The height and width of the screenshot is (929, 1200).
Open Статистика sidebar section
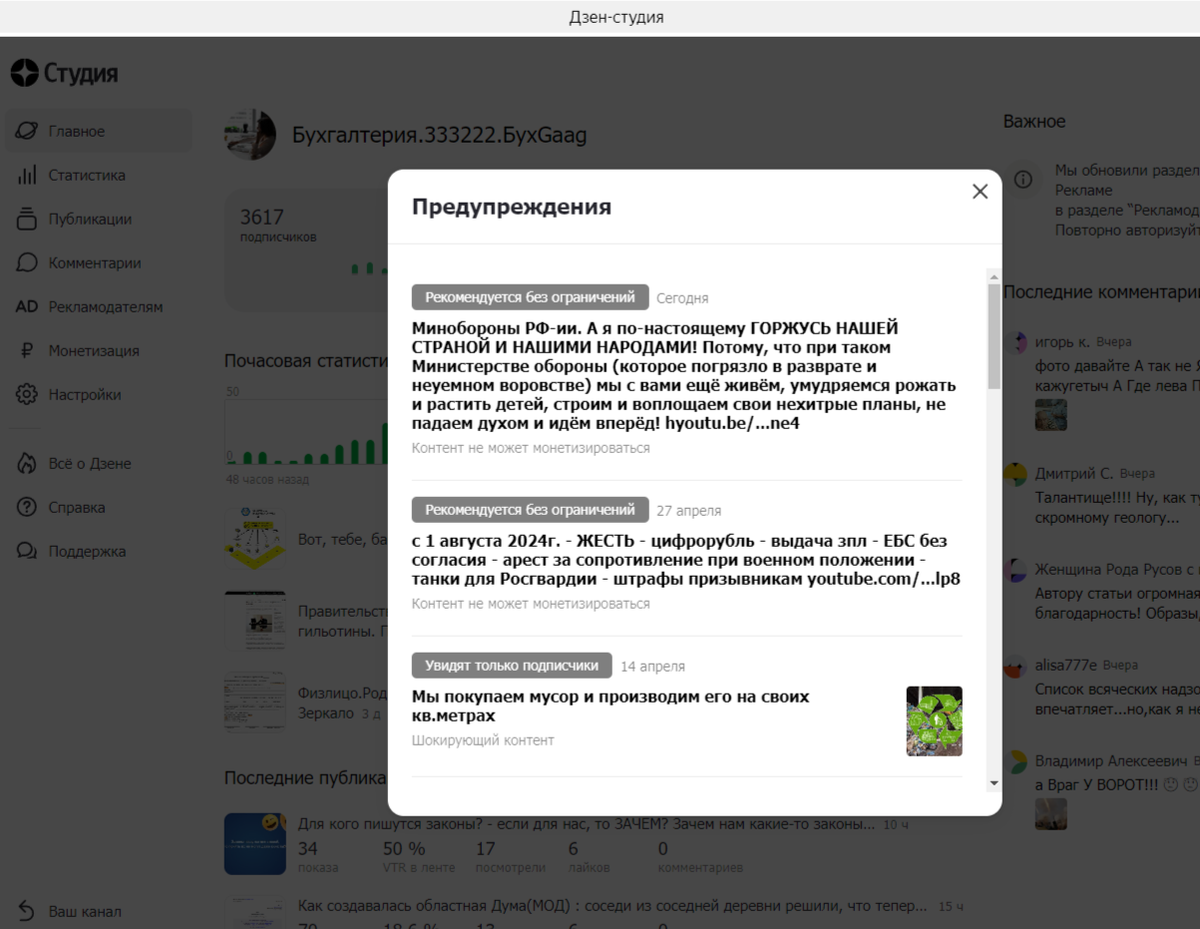pyautogui.click(x=98, y=175)
